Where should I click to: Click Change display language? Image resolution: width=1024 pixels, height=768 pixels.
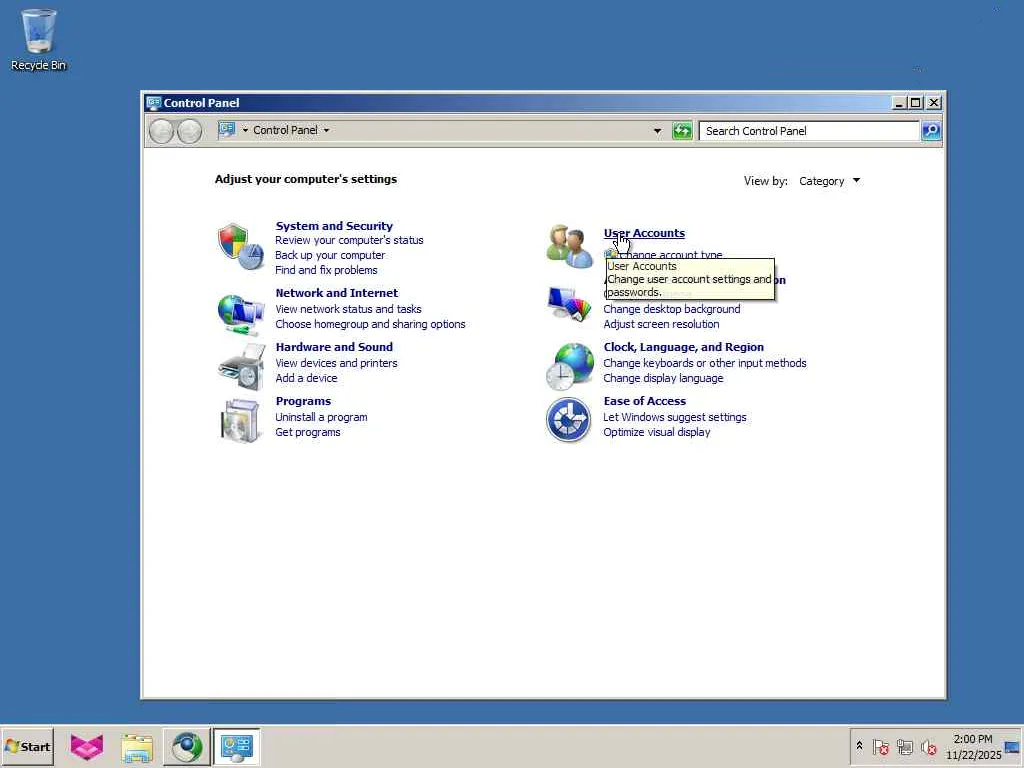pyautogui.click(x=664, y=379)
